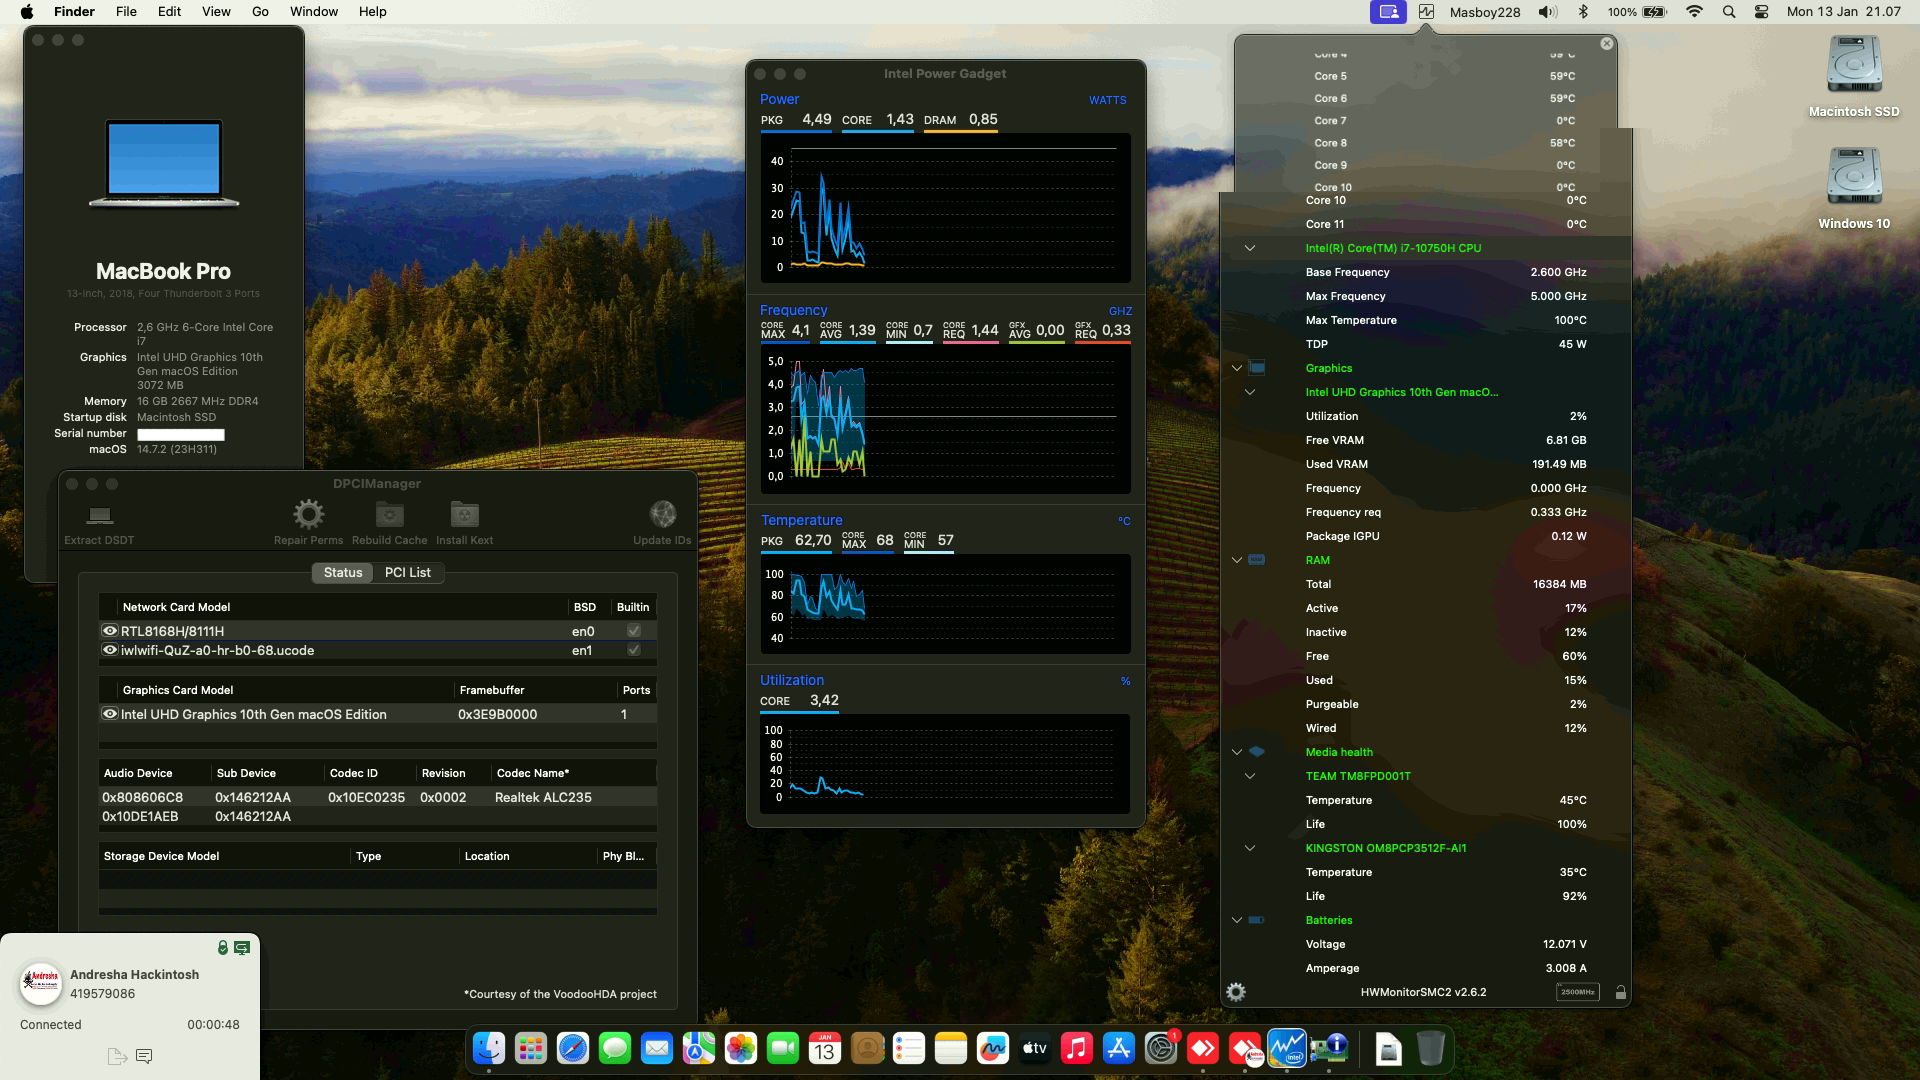
Task: Click the screen sharing icon in menu bar
Action: click(1387, 12)
